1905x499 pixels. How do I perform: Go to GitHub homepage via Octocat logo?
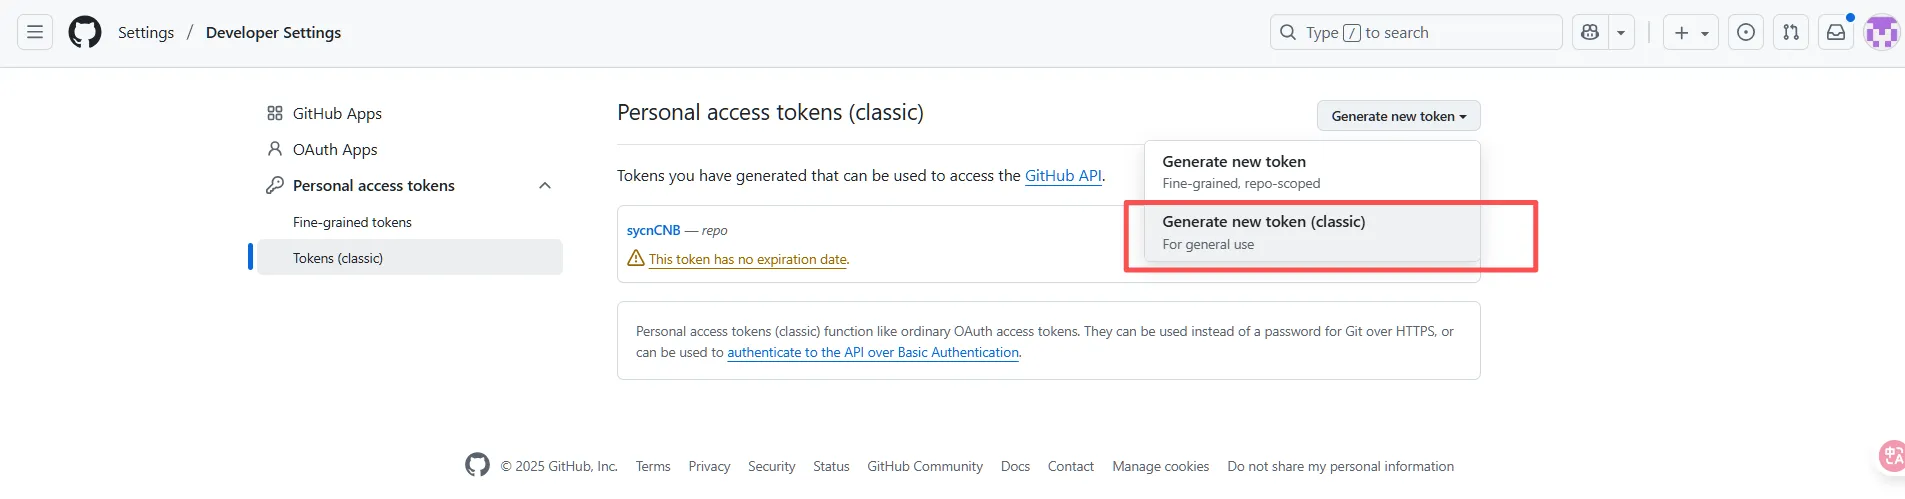point(85,33)
